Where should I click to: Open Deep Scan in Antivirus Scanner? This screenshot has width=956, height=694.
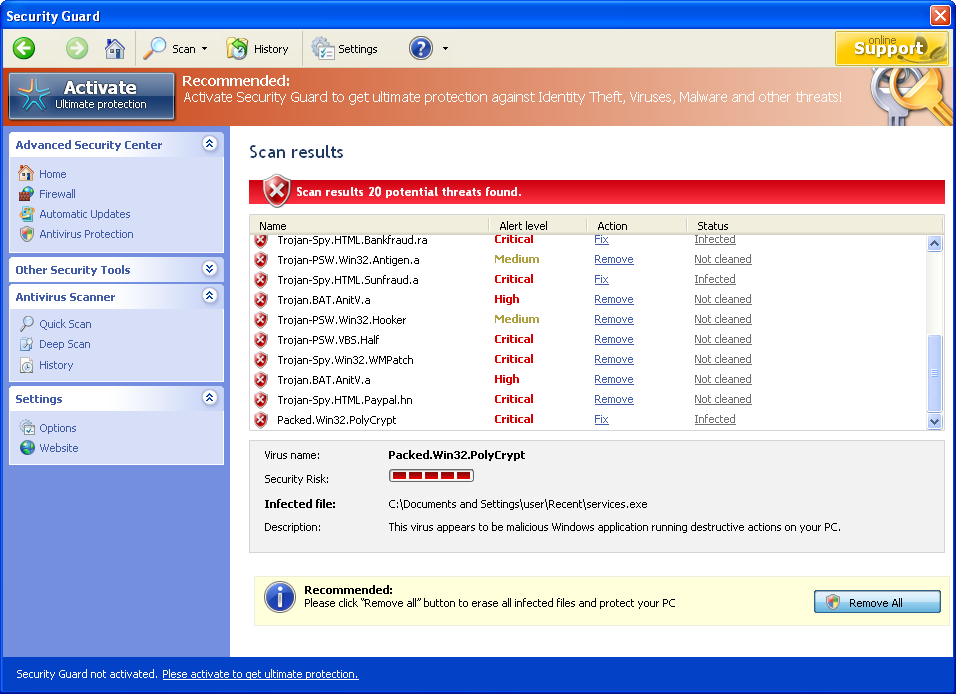point(65,344)
